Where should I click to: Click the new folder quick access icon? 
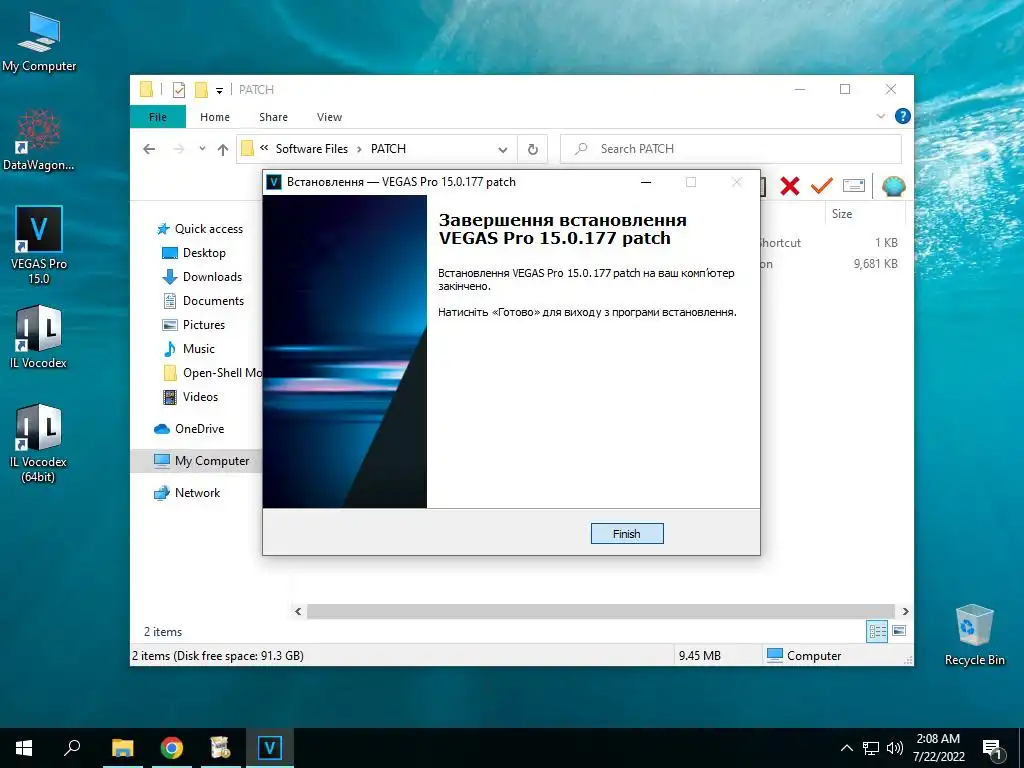point(201,89)
